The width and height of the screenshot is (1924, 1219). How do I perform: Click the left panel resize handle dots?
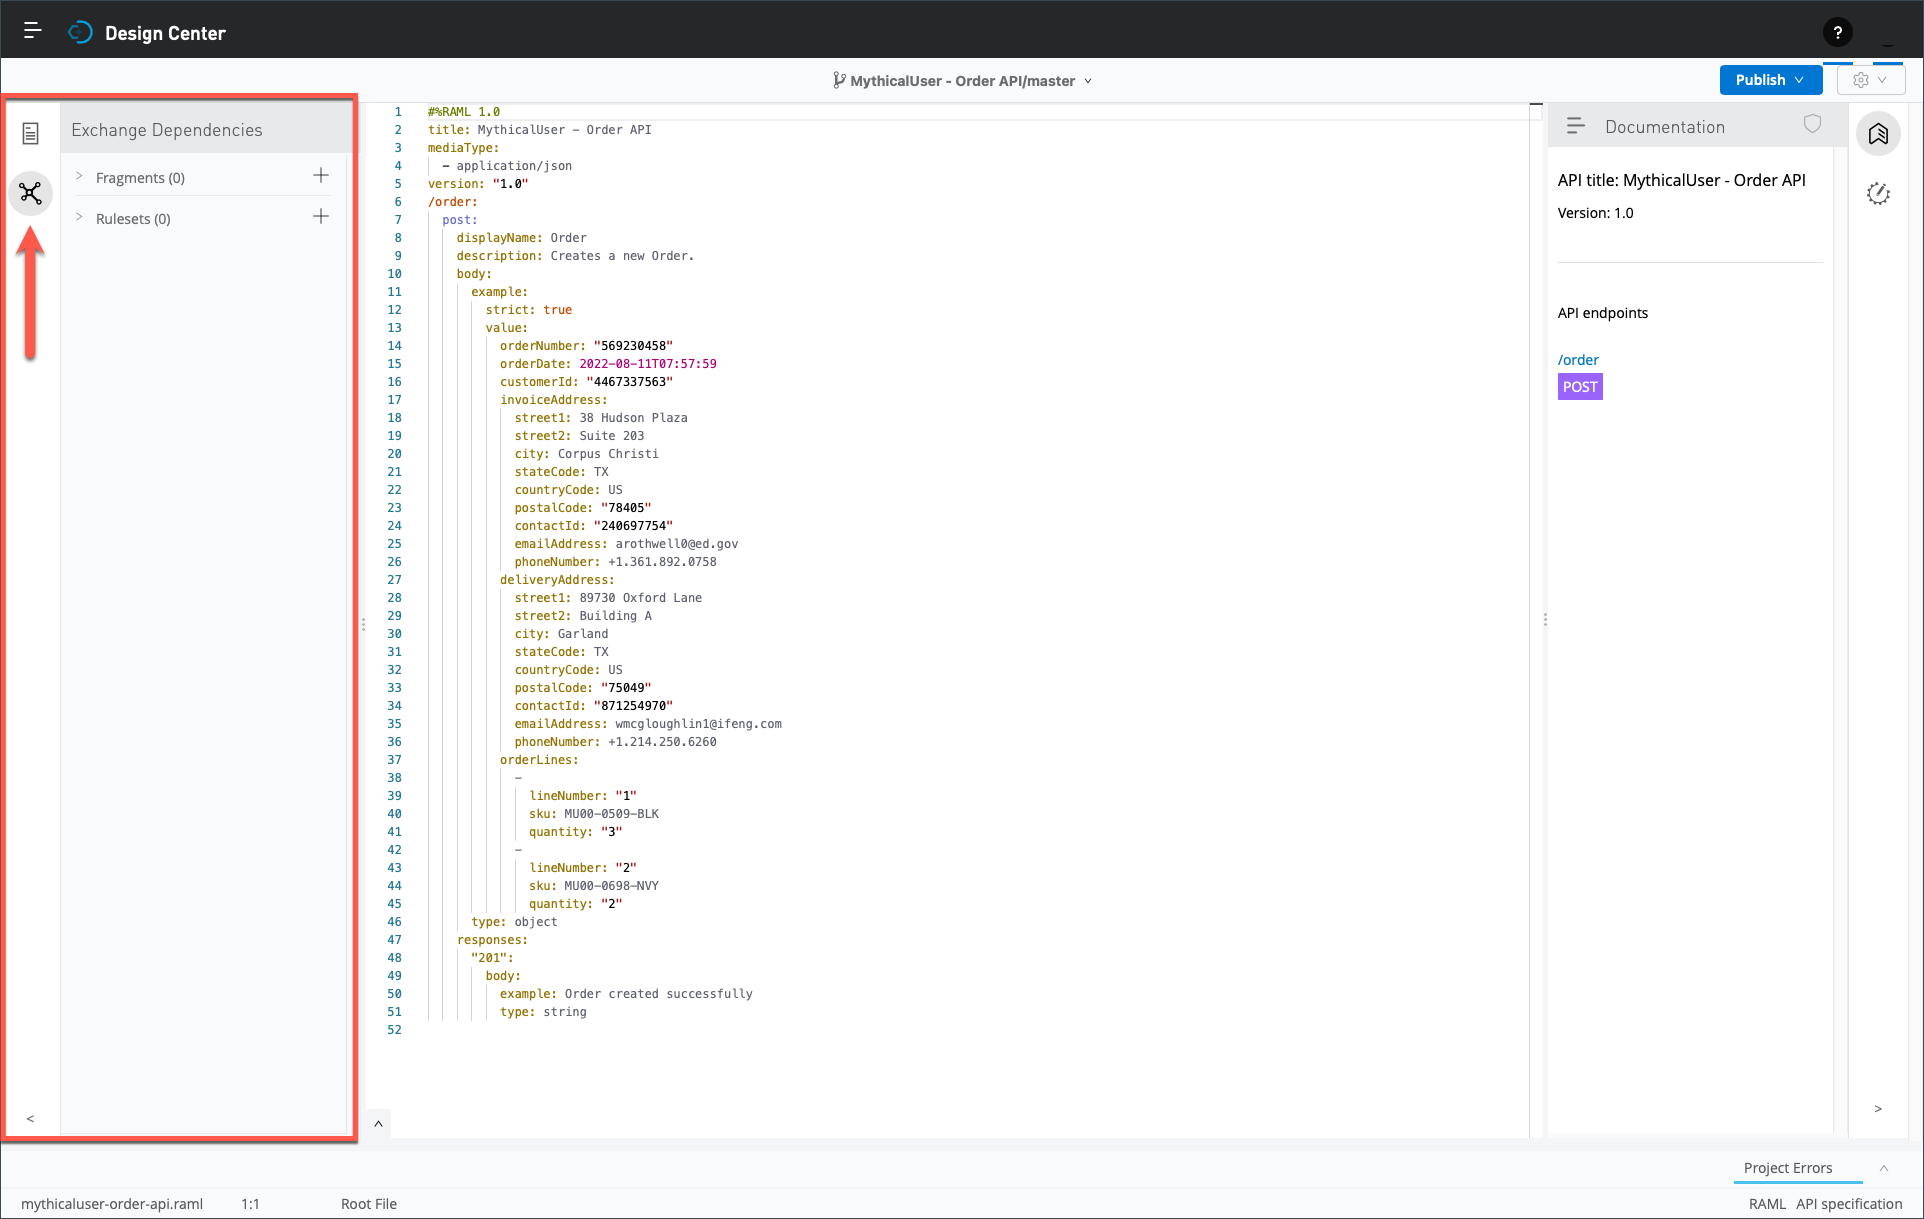(363, 624)
